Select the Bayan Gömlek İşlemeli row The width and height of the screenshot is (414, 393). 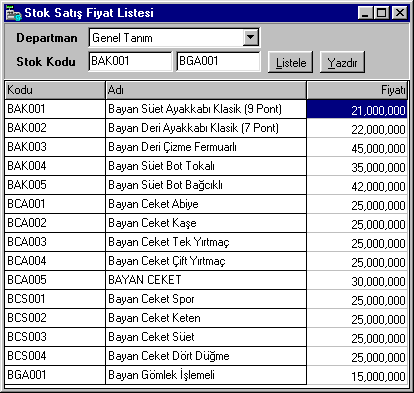[206, 375]
